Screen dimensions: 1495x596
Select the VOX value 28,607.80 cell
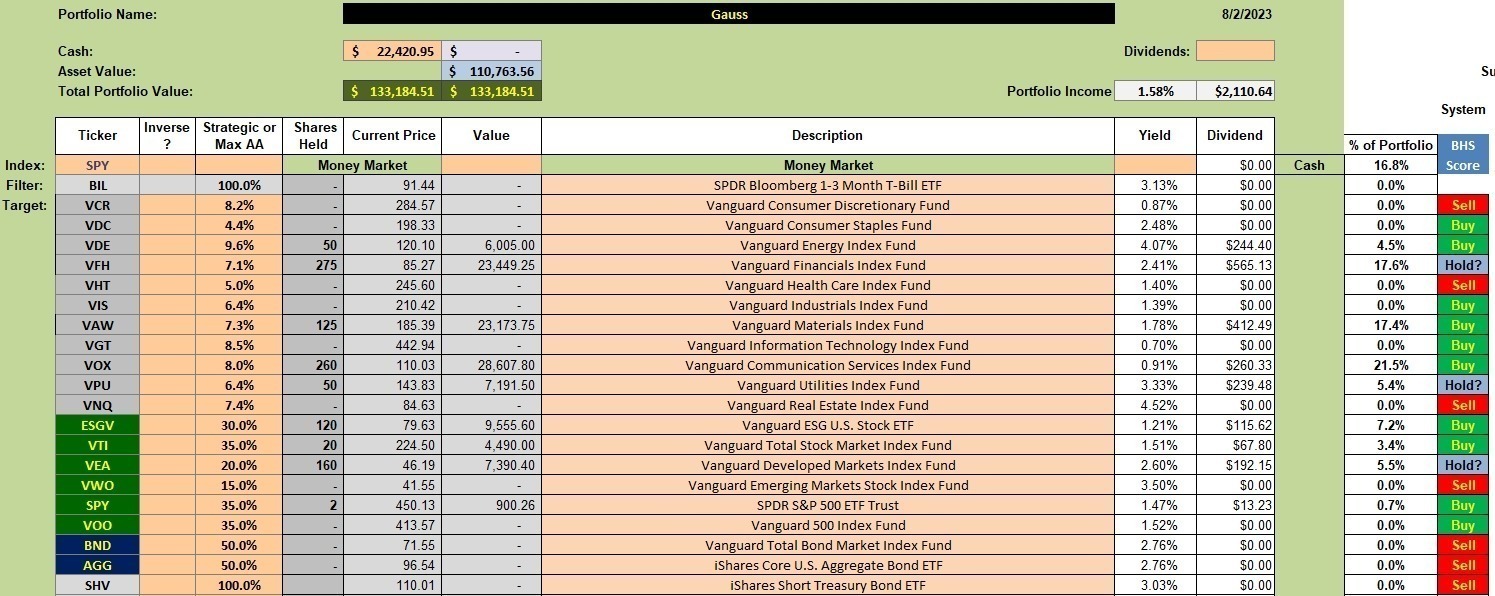point(492,365)
